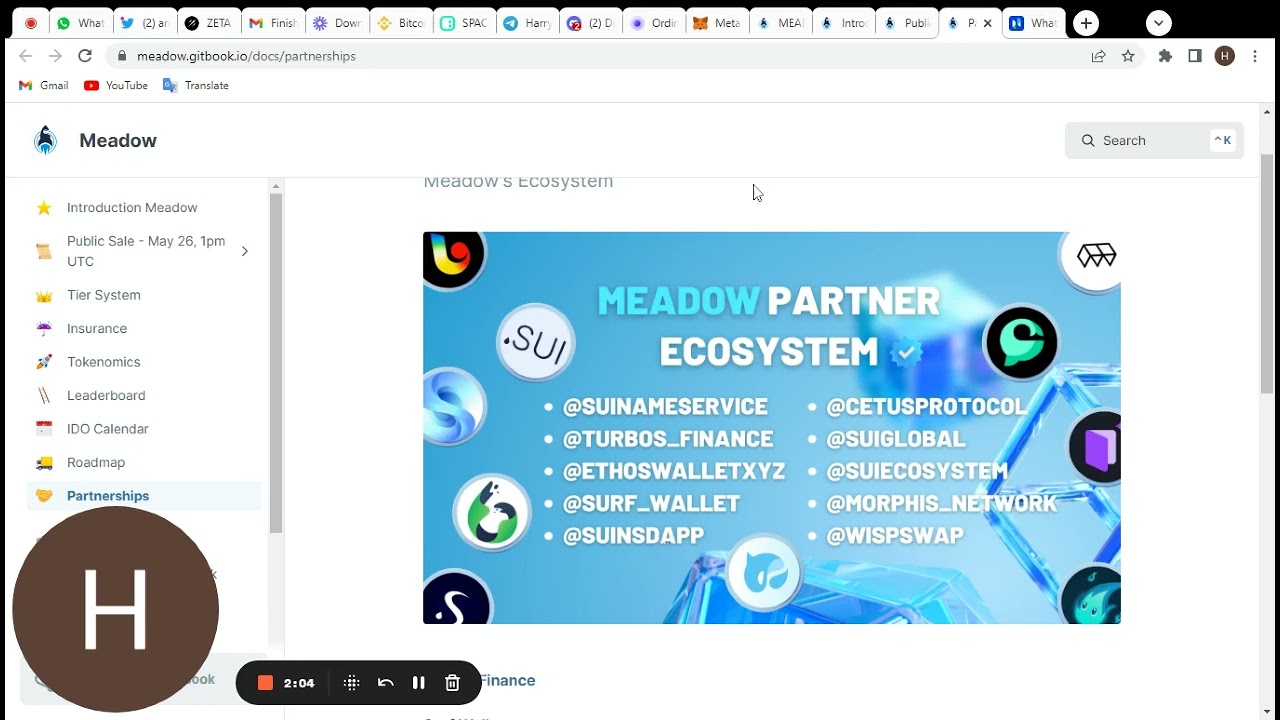
Task: Click the browser back arrow
Action: [x=26, y=56]
